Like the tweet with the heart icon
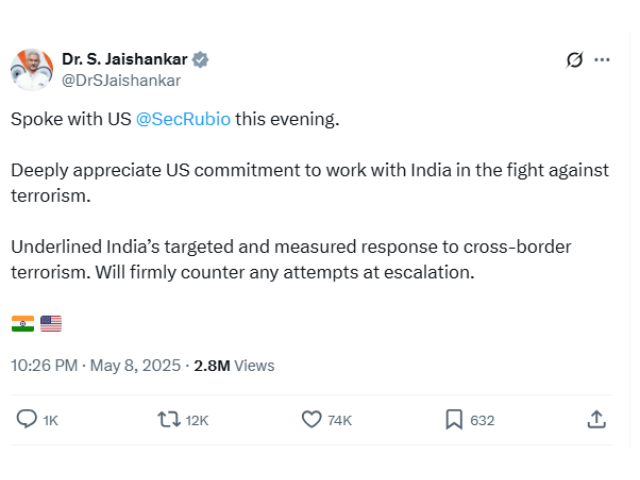The width and height of the screenshot is (640, 480). [312, 420]
